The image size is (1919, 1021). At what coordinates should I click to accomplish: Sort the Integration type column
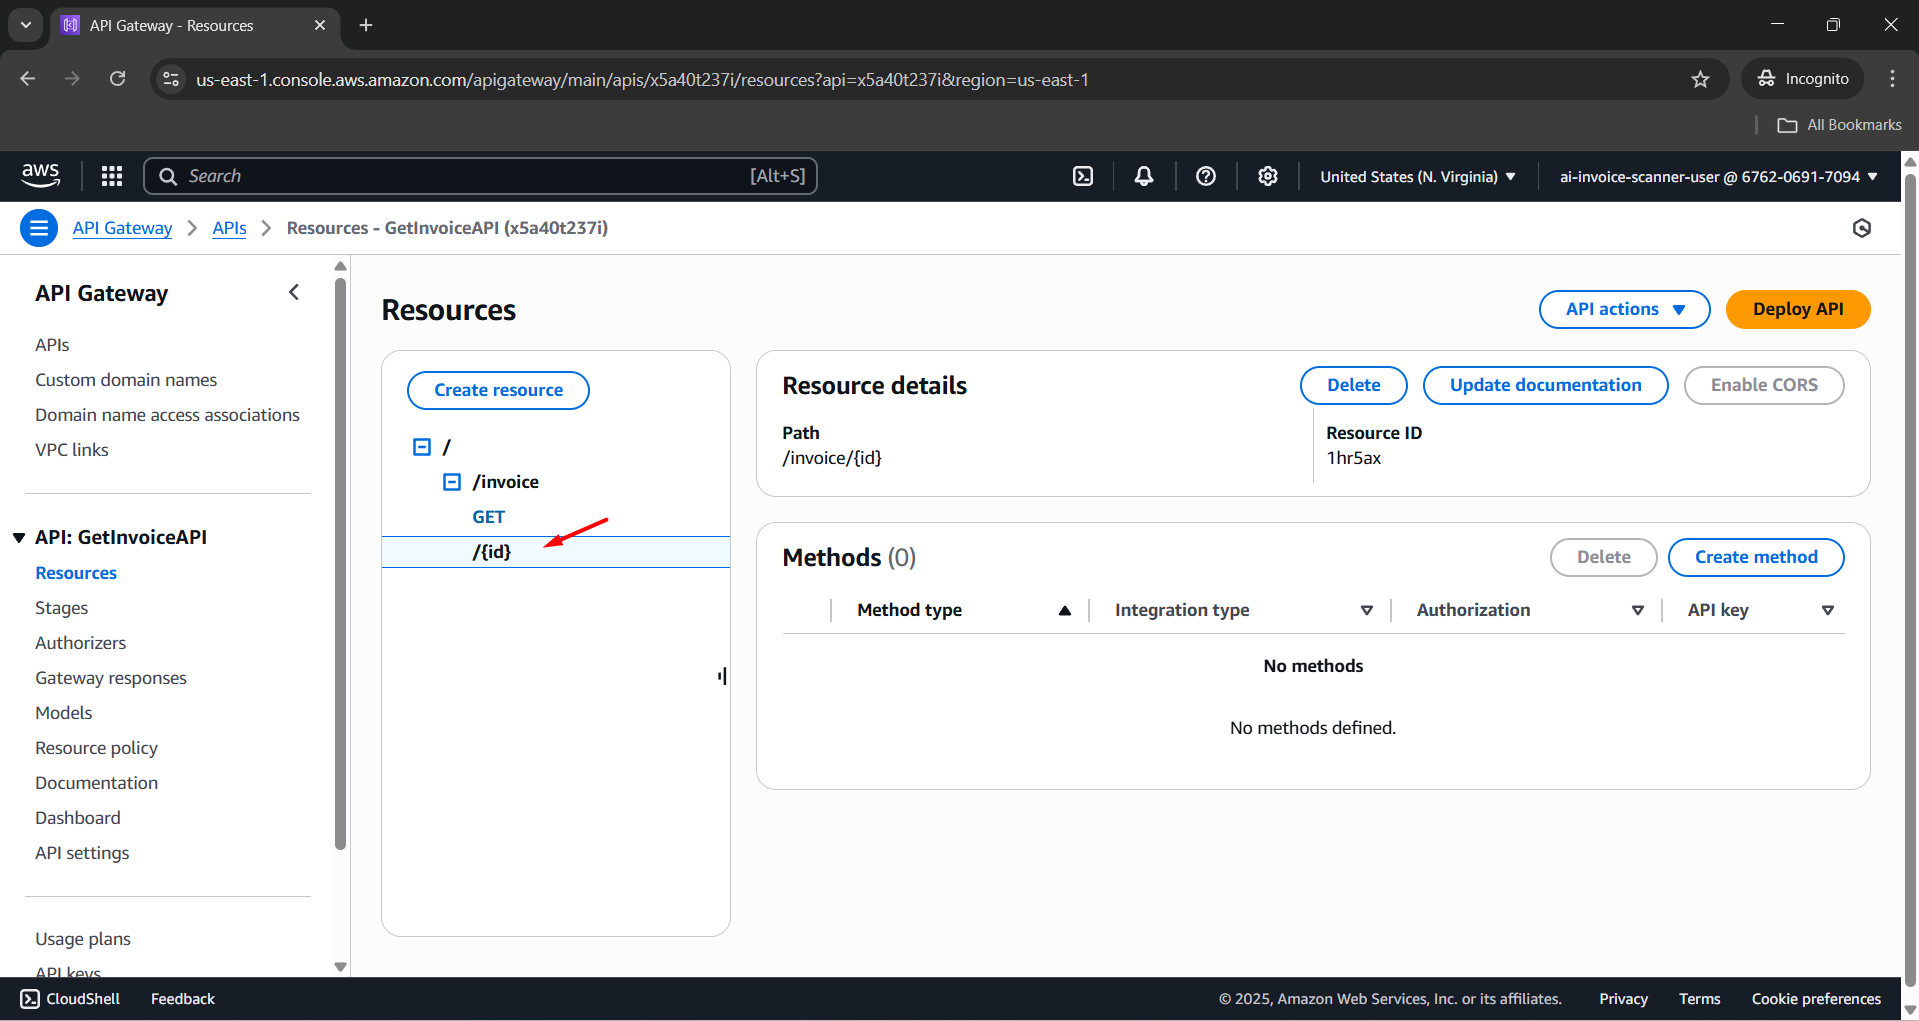(x=1366, y=611)
